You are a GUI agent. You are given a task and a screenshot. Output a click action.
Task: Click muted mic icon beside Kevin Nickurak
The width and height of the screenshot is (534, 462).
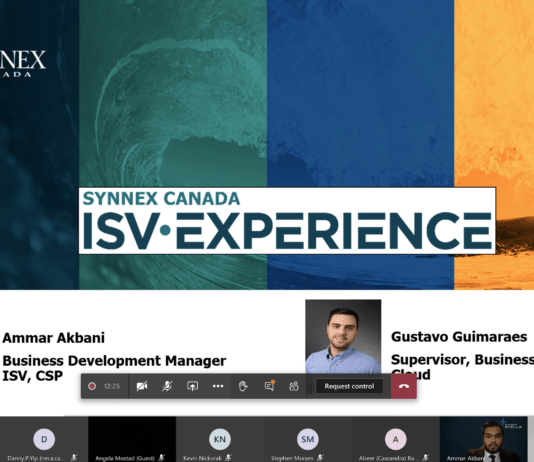[x=229, y=458]
